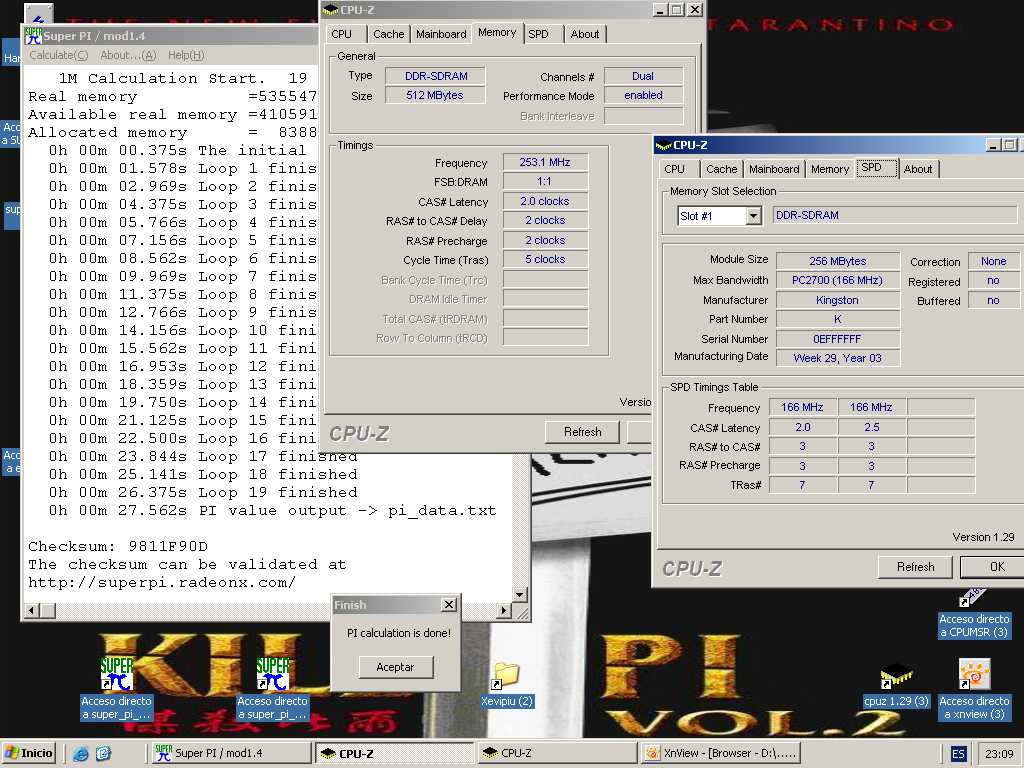Open the Inicio start menu
Viewport: 1024px width, 768px height.
pos(28,753)
